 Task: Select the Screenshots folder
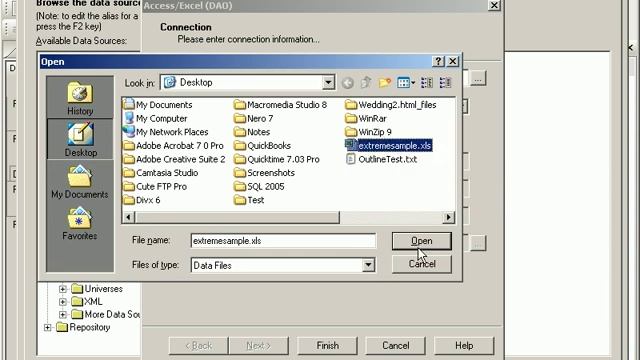(x=264, y=173)
